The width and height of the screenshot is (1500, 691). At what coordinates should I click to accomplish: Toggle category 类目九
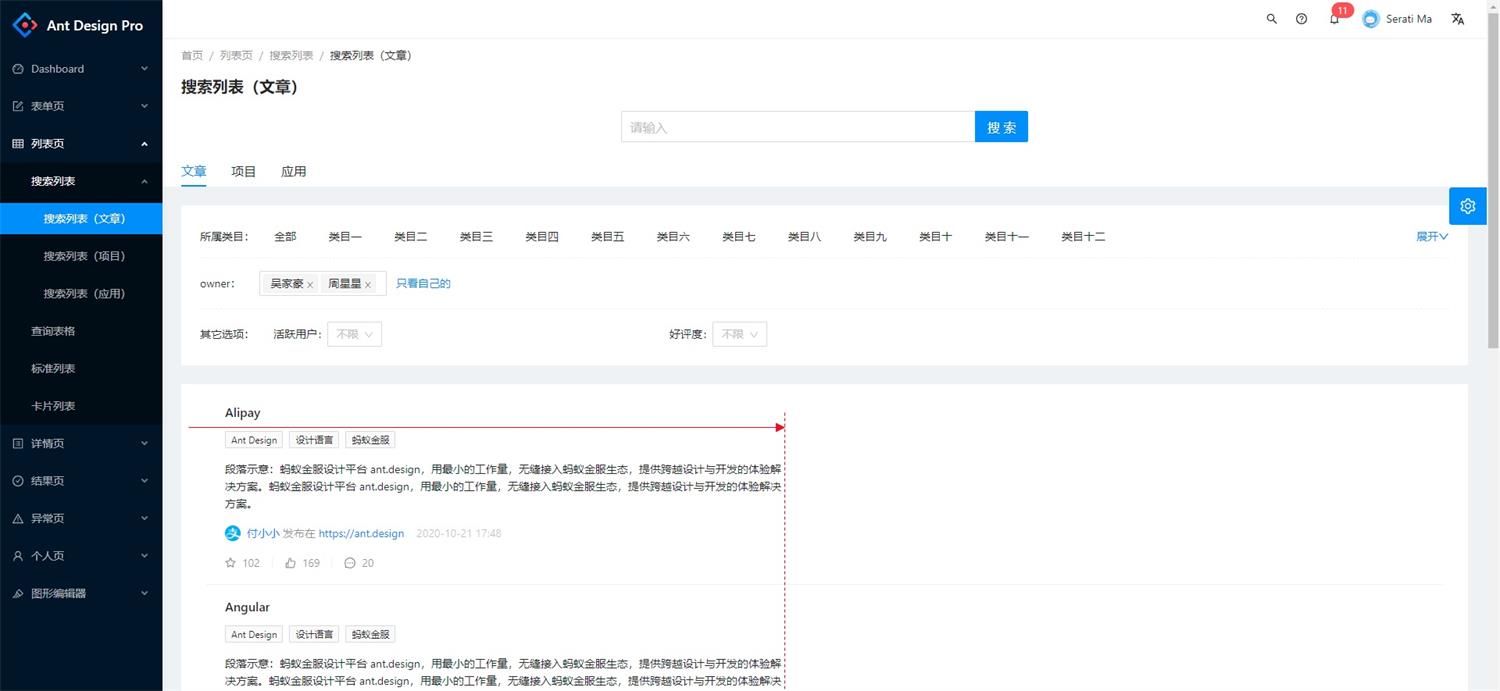click(x=870, y=237)
